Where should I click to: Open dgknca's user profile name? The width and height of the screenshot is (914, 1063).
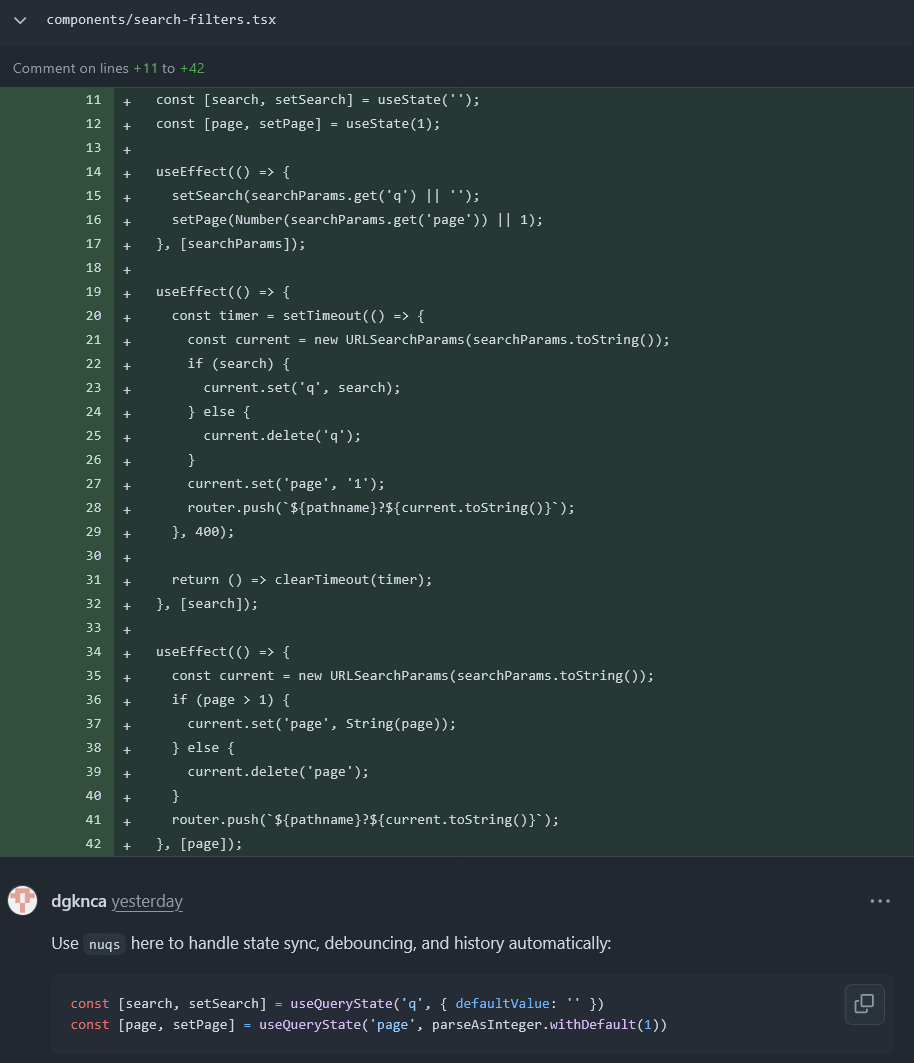click(x=79, y=901)
